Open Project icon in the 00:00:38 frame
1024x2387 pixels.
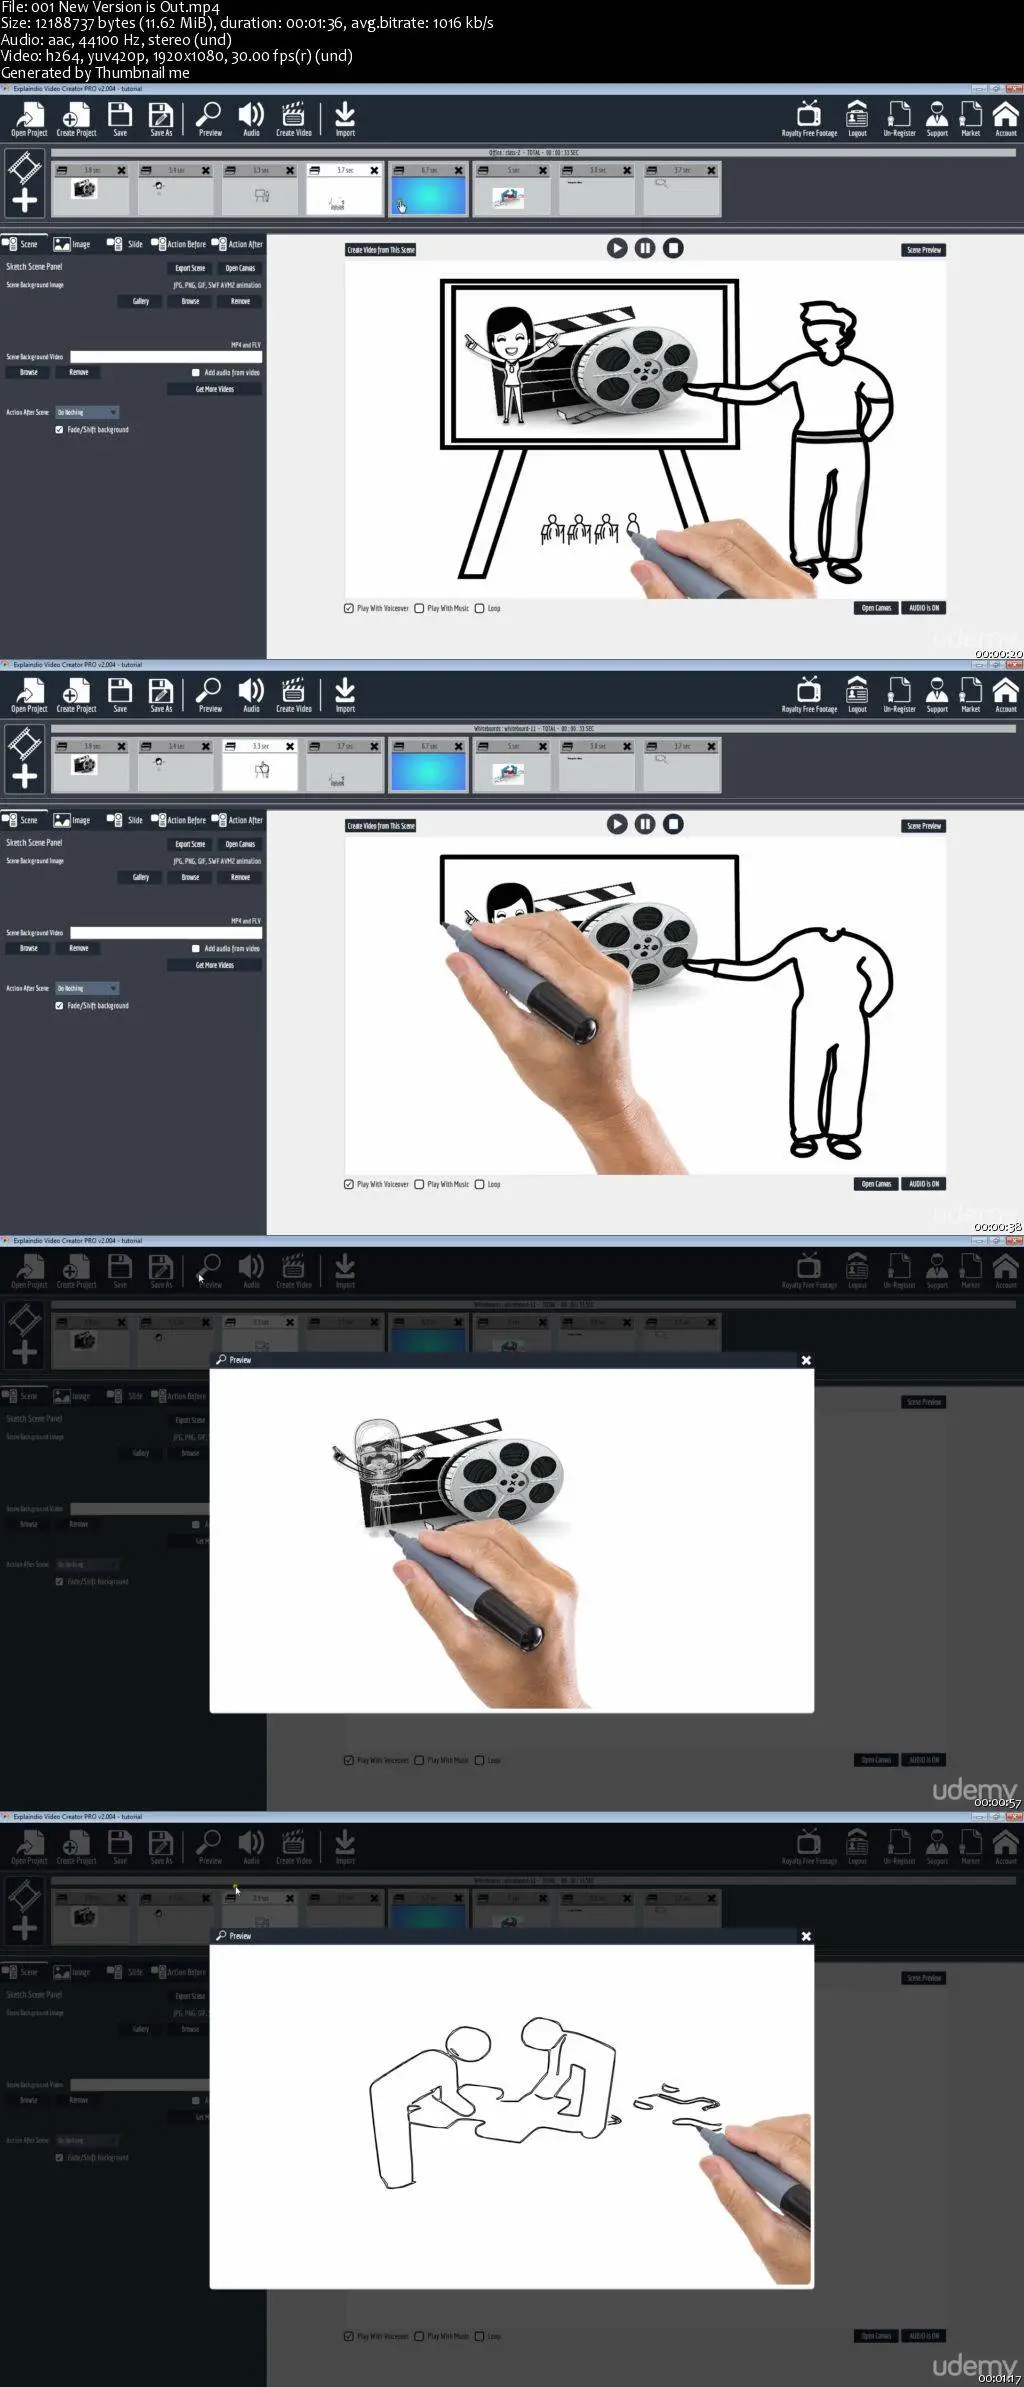[29, 695]
